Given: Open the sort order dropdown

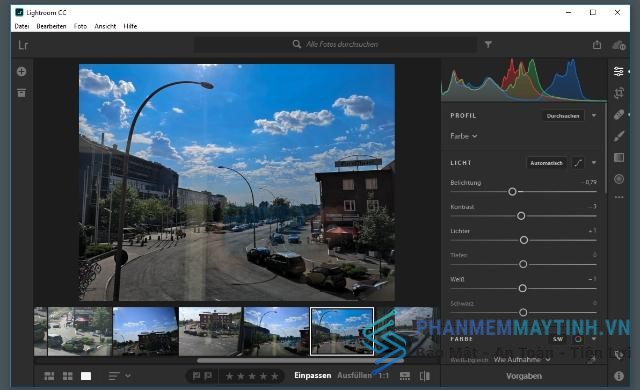Looking at the screenshot, I should pyautogui.click(x=120, y=376).
